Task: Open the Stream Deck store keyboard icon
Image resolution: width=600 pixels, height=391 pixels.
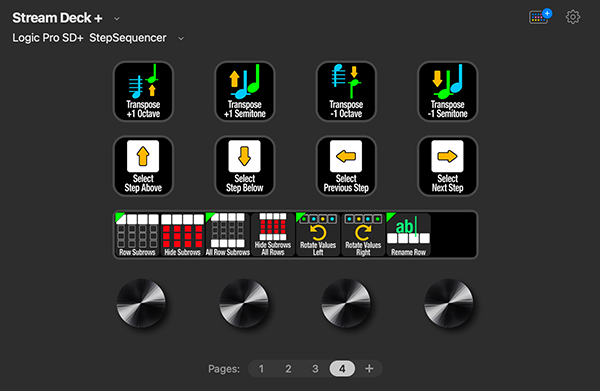Action: tap(540, 16)
